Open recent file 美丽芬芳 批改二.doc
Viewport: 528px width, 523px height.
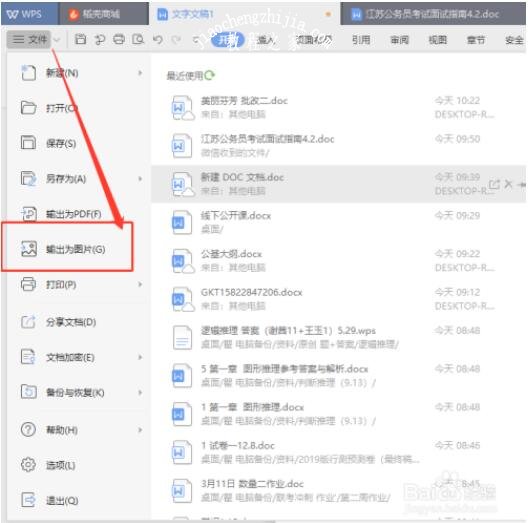tap(338, 107)
